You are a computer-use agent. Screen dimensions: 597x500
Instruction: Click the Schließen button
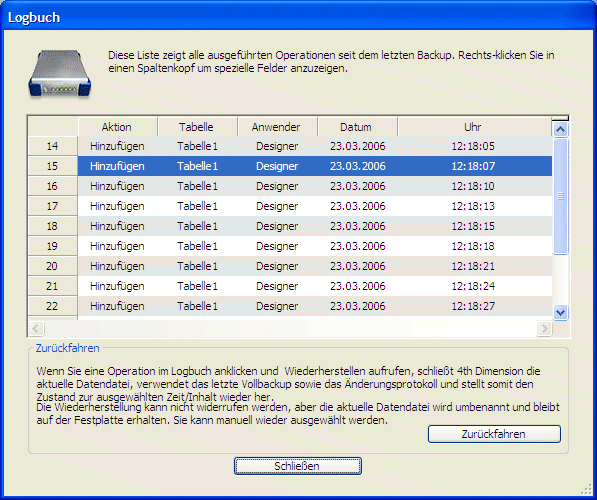(x=298, y=466)
